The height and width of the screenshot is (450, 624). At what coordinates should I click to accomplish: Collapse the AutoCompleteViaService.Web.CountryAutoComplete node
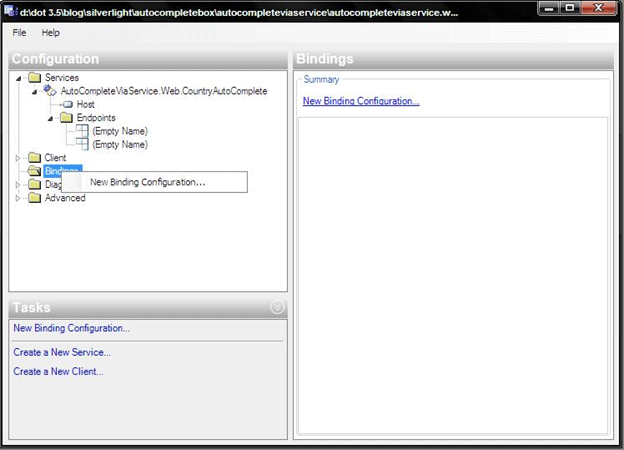[x=34, y=92]
